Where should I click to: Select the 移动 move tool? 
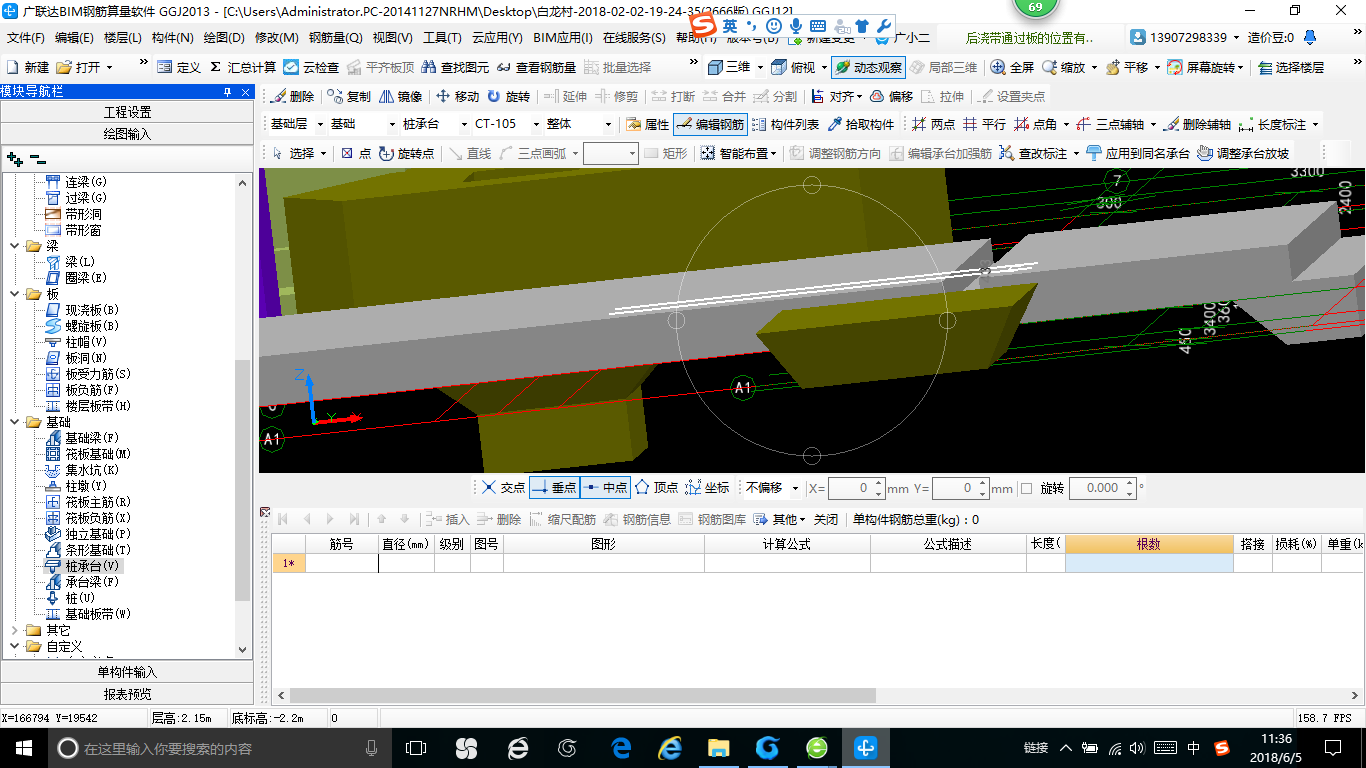(x=457, y=96)
